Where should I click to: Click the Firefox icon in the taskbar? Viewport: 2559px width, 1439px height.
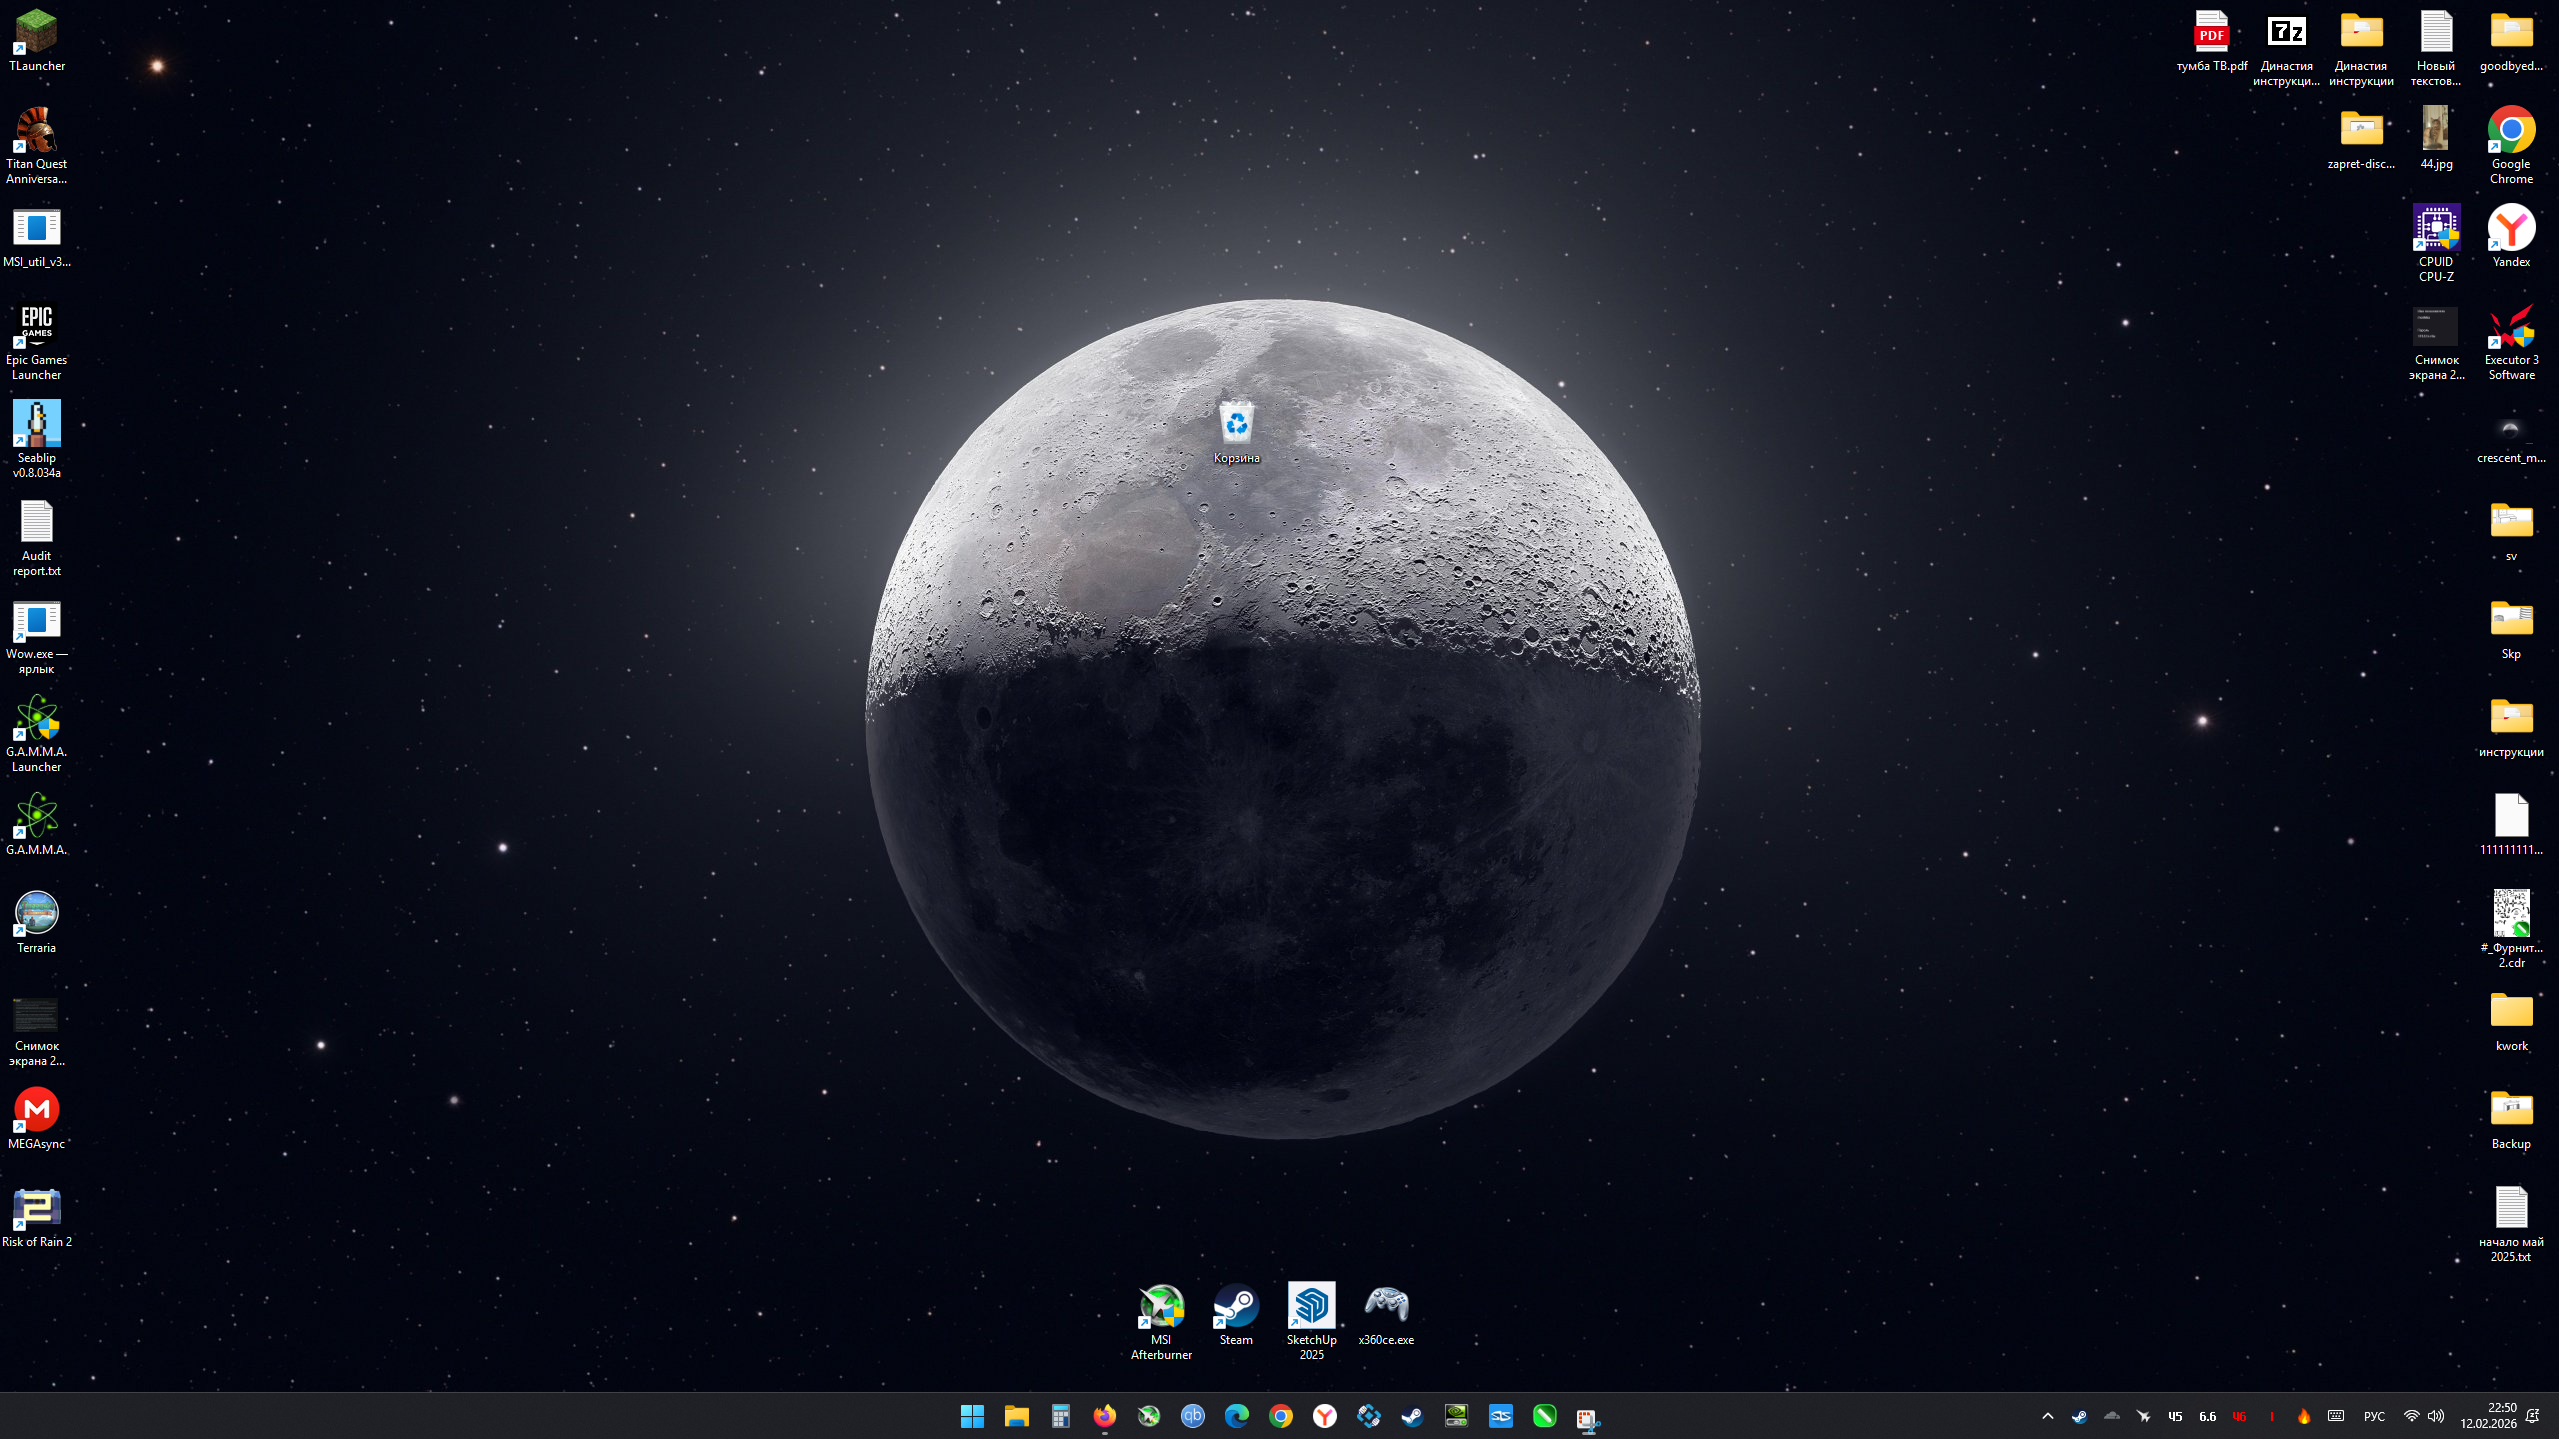pyautogui.click(x=1104, y=1416)
